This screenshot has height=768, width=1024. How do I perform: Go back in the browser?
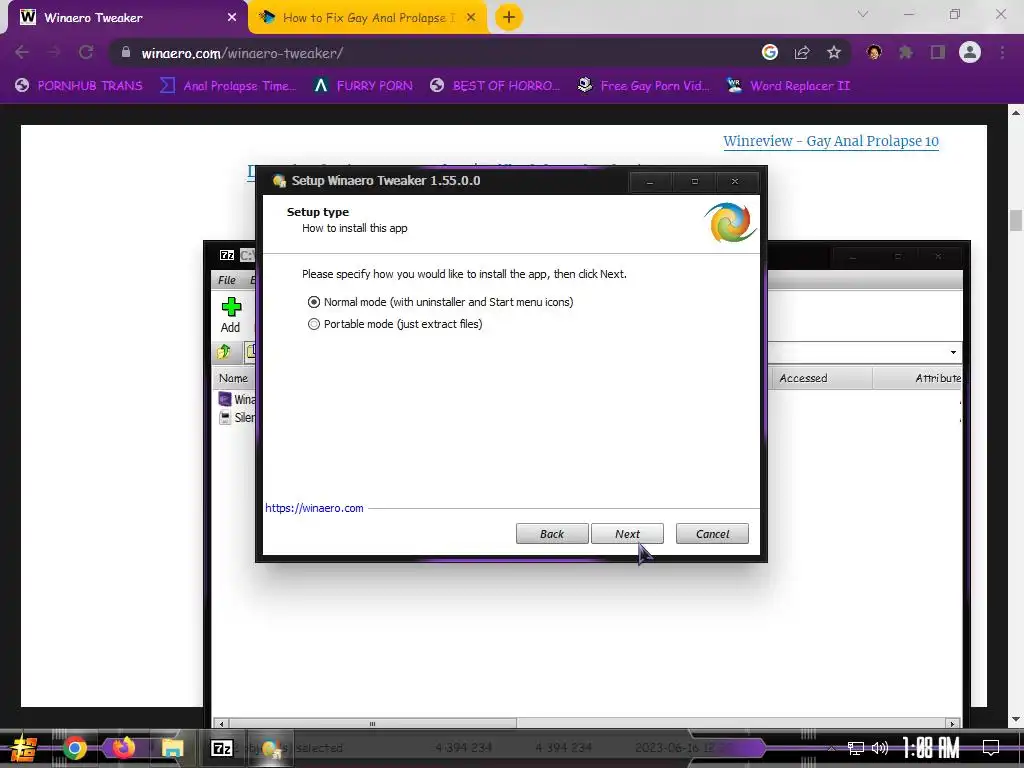tap(22, 52)
